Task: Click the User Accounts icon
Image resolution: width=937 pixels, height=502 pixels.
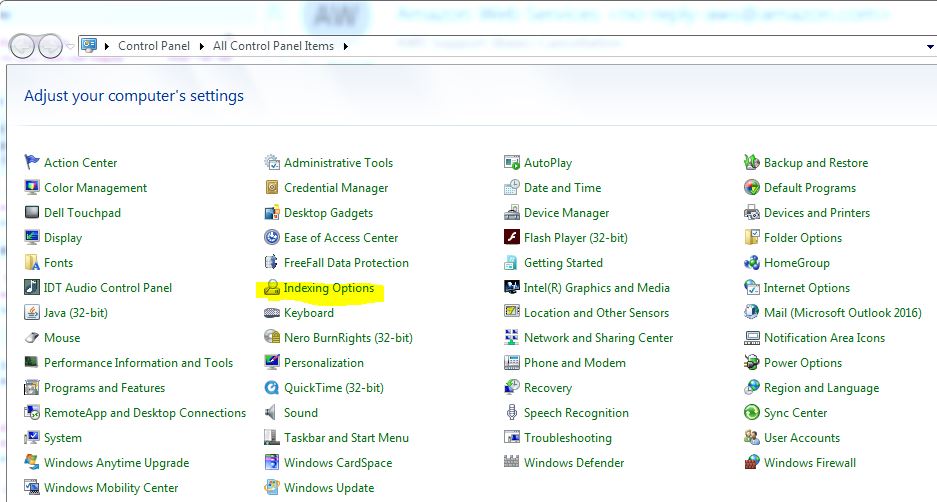Action: [752, 437]
